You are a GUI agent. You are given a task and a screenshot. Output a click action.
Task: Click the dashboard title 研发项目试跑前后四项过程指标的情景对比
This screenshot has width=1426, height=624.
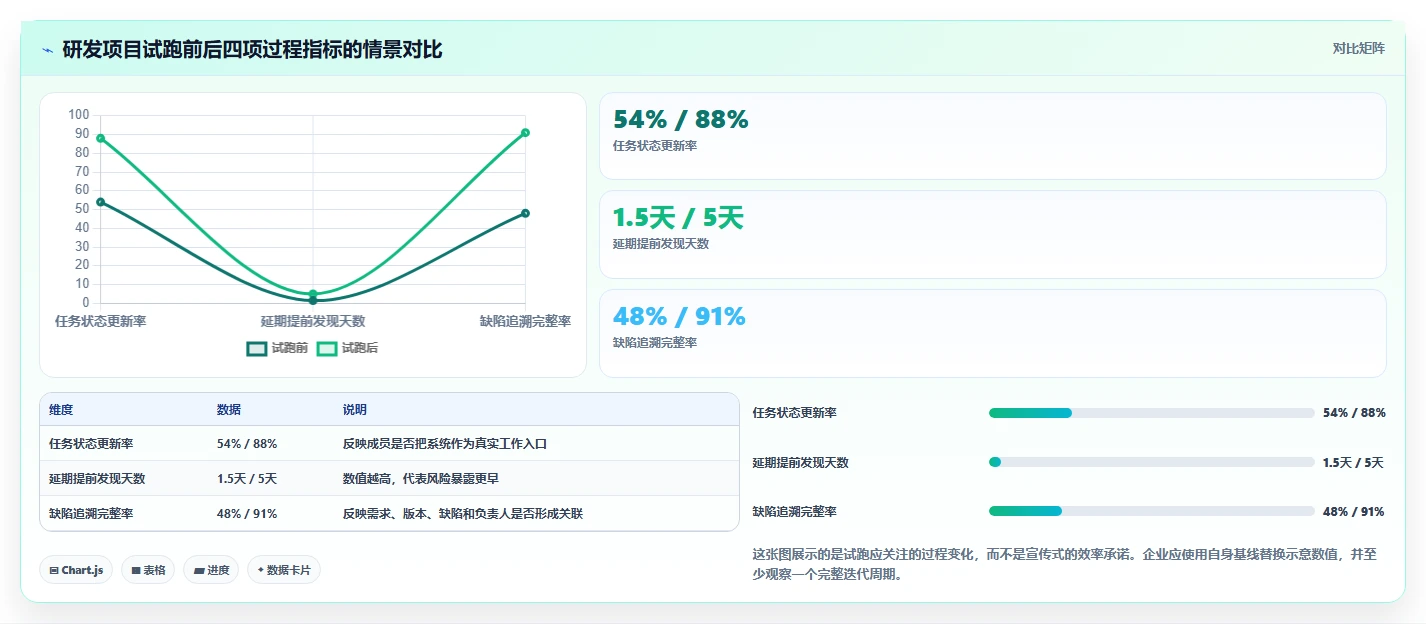pyautogui.click(x=252, y=50)
